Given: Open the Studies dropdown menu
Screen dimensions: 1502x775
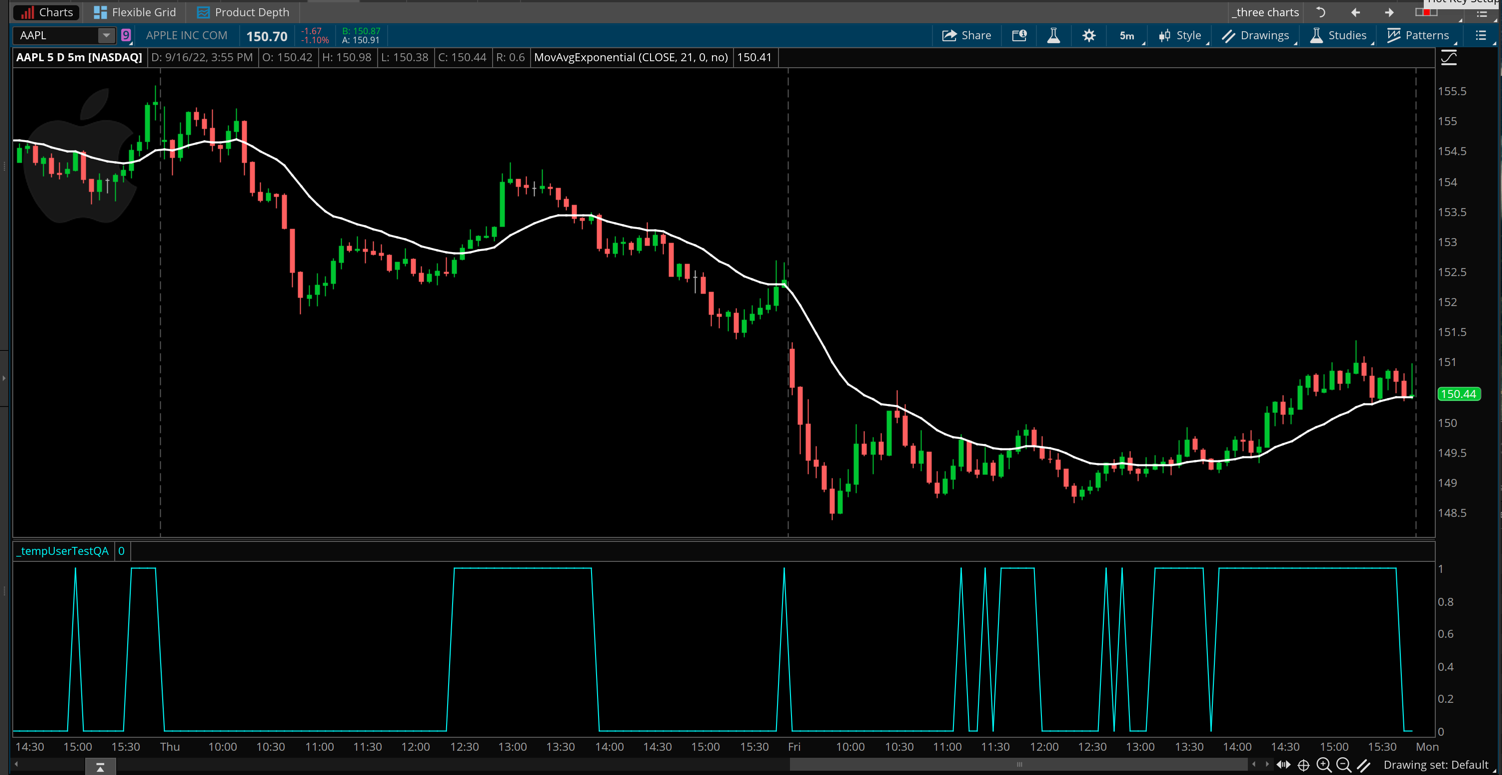Looking at the screenshot, I should [x=1338, y=35].
